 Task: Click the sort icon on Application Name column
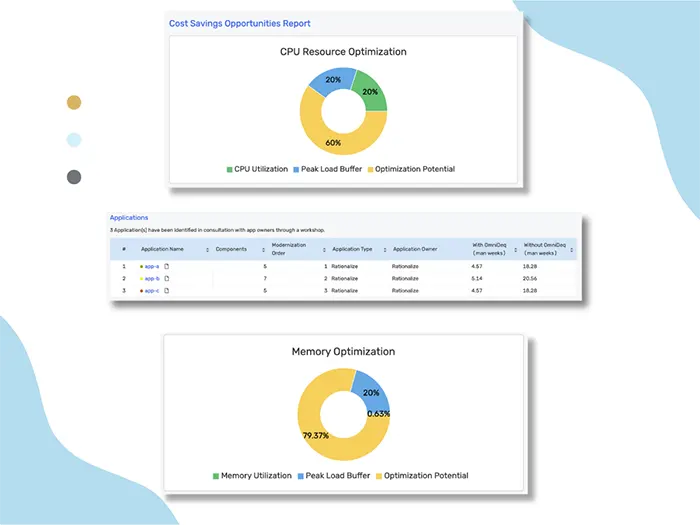coord(206,249)
